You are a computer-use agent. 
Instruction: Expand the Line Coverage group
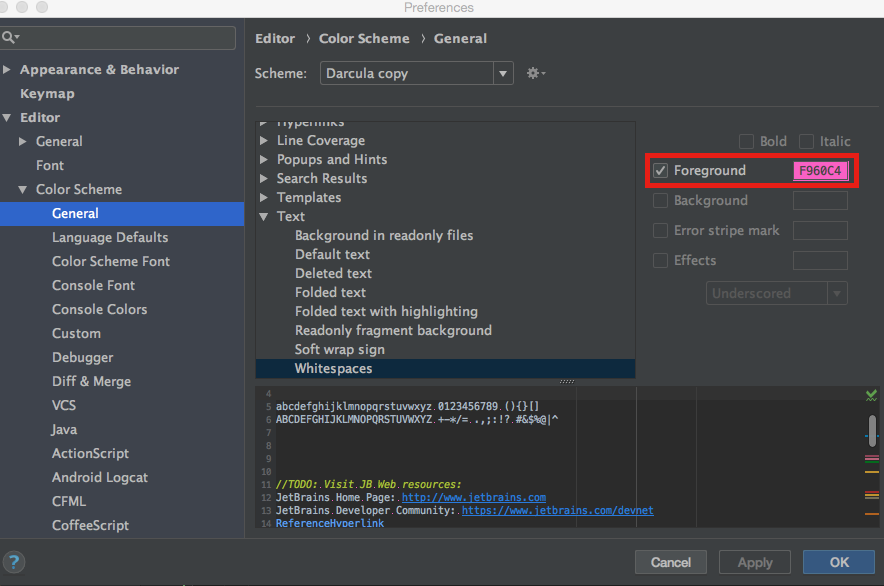click(x=263, y=140)
